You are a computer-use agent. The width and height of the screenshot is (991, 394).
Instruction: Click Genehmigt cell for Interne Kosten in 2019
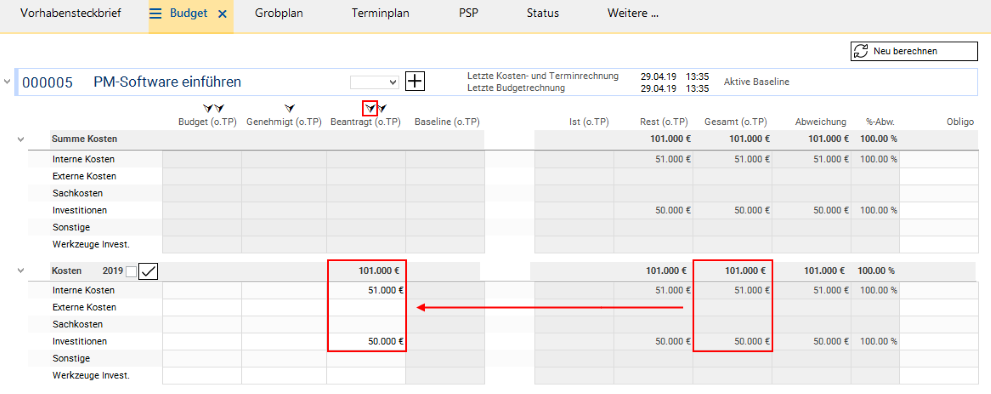click(x=284, y=290)
